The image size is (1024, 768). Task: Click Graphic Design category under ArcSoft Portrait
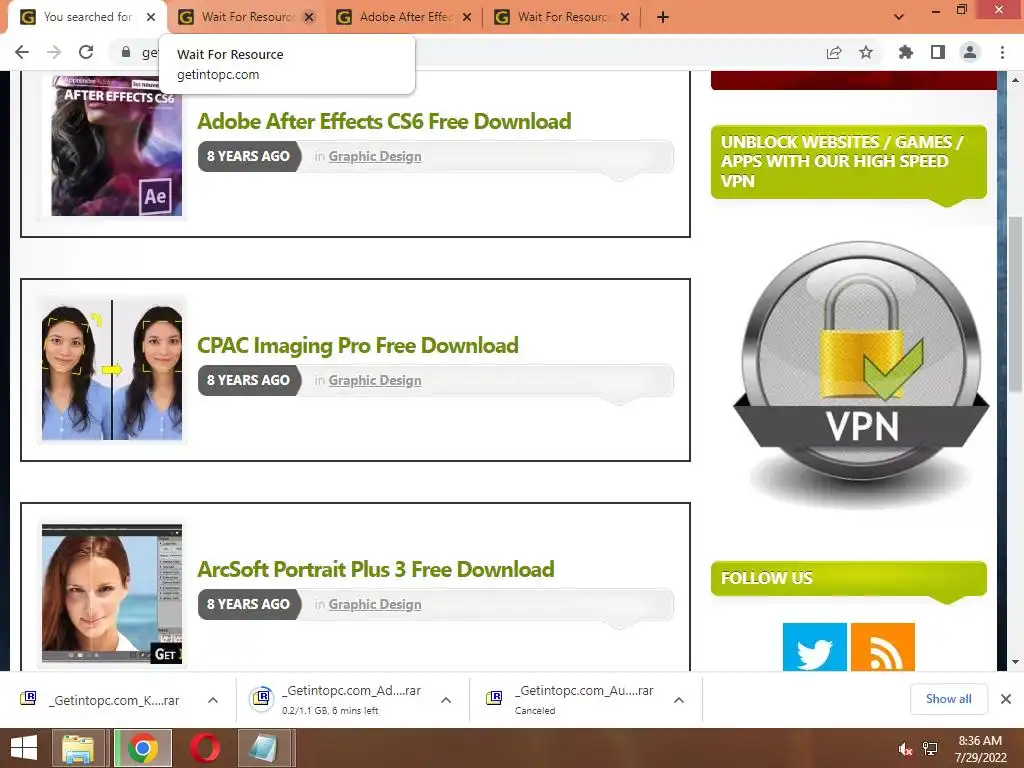pos(375,605)
